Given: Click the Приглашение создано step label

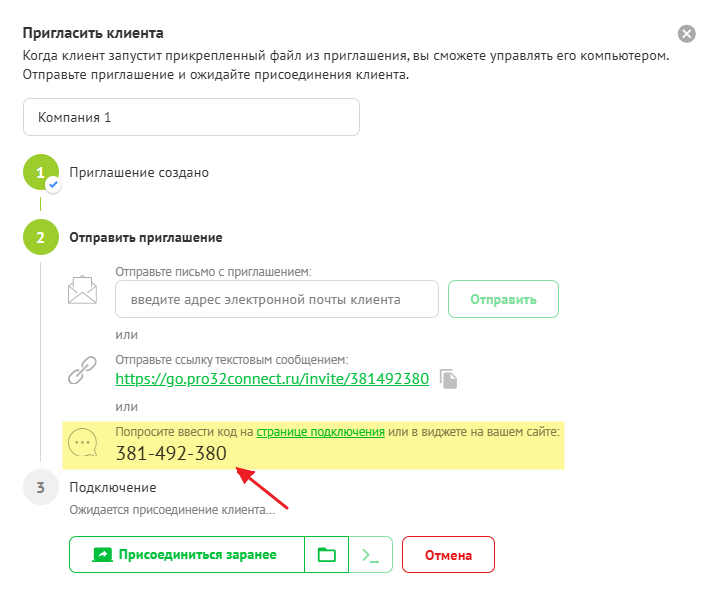Looking at the screenshot, I should point(139,172).
